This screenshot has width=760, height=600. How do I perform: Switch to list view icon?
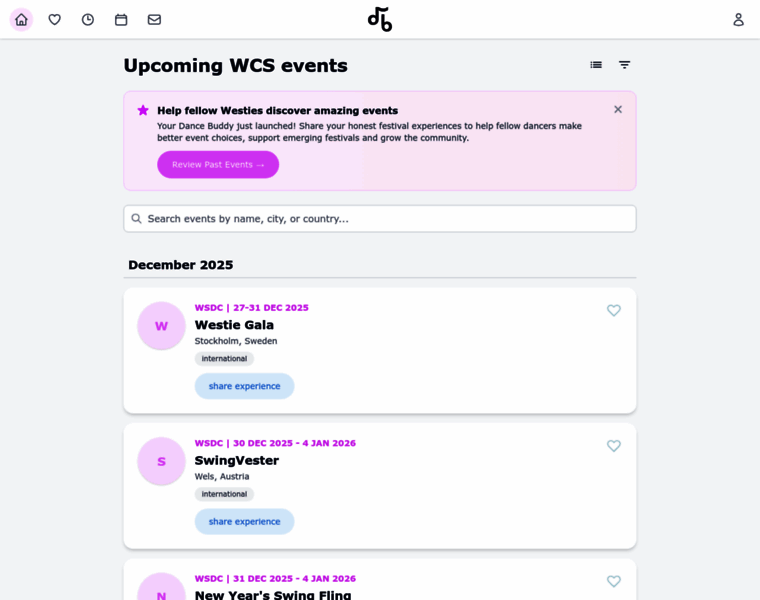[x=596, y=65]
